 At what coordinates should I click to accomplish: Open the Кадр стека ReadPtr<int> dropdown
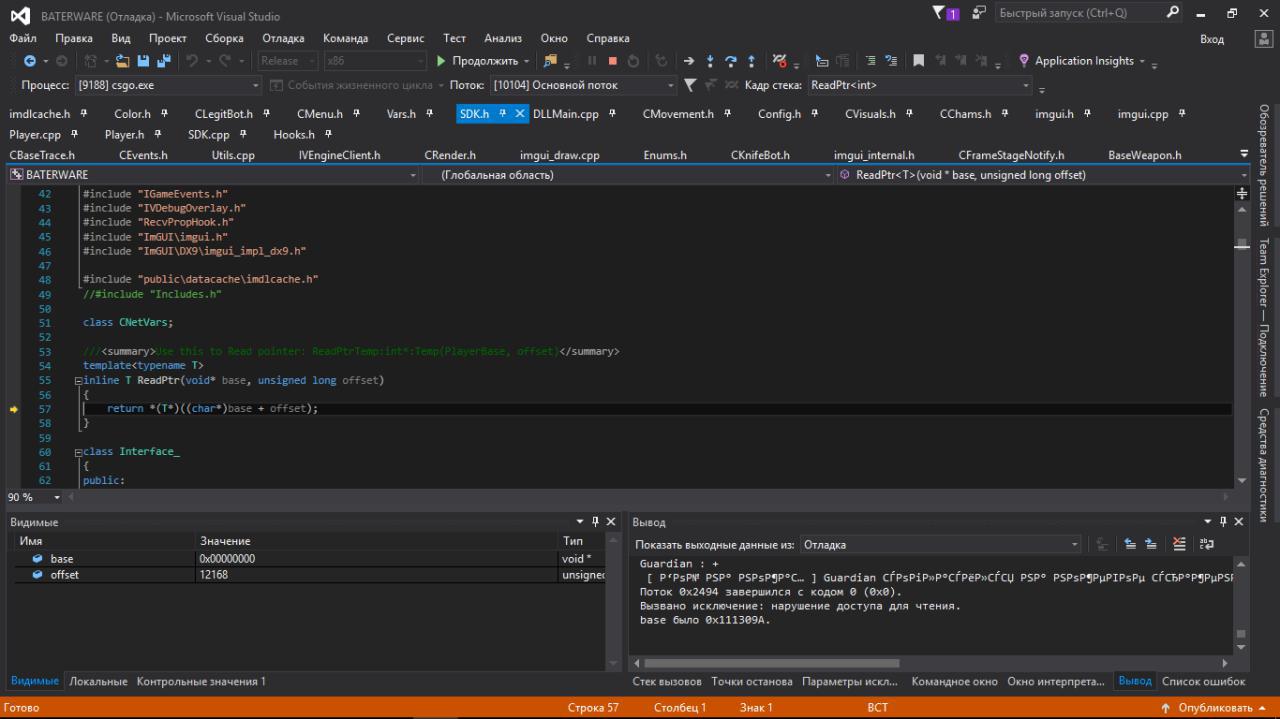click(x=1025, y=86)
